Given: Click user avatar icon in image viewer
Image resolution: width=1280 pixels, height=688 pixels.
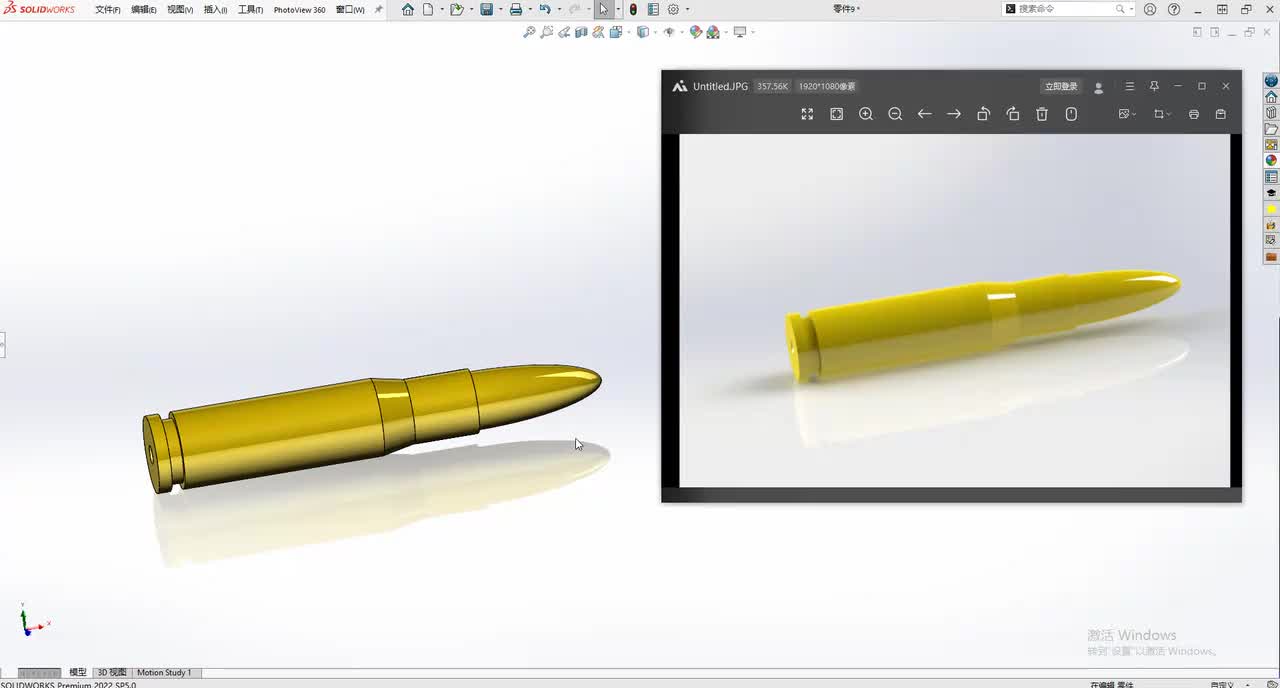Looking at the screenshot, I should click(1098, 87).
